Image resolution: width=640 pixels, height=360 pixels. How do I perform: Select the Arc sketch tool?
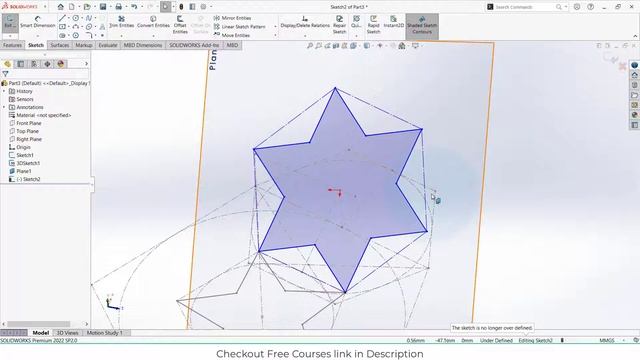coord(76,27)
